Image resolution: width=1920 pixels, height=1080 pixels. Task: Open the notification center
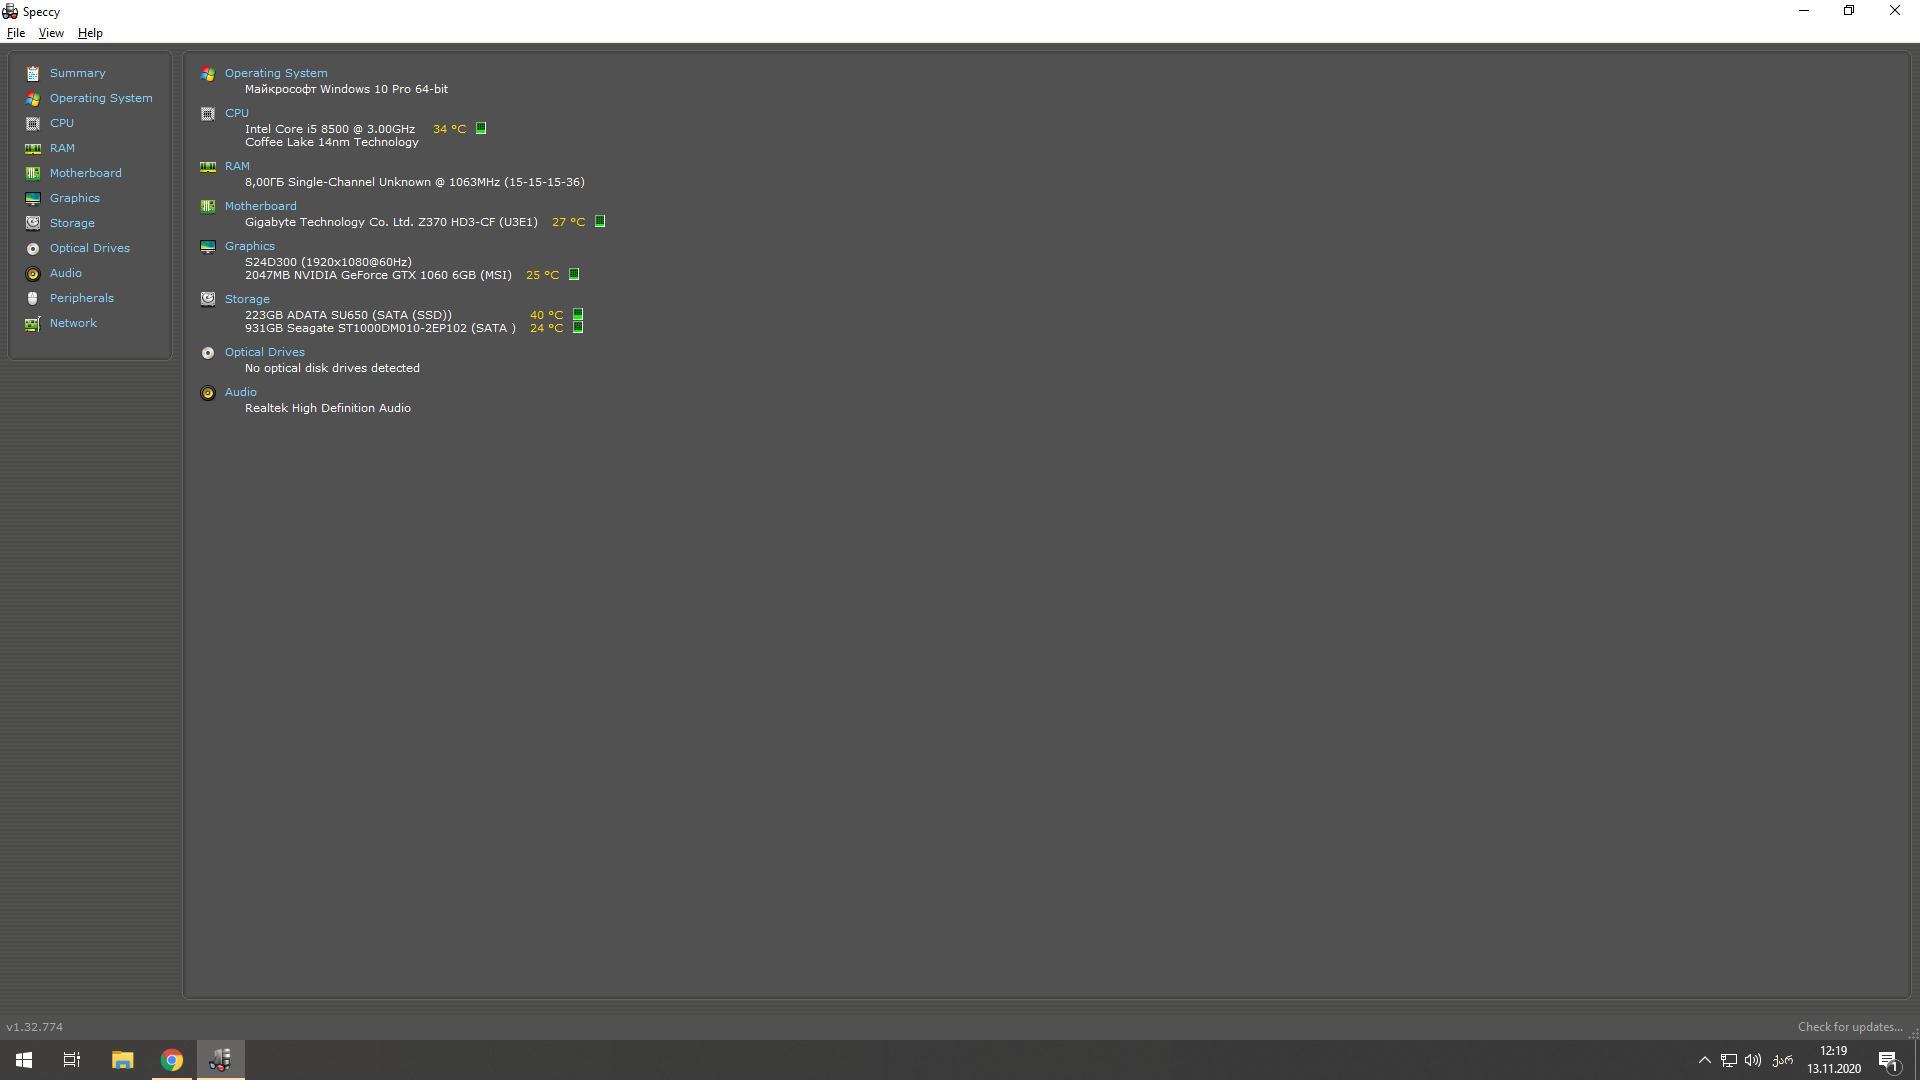(1888, 1060)
